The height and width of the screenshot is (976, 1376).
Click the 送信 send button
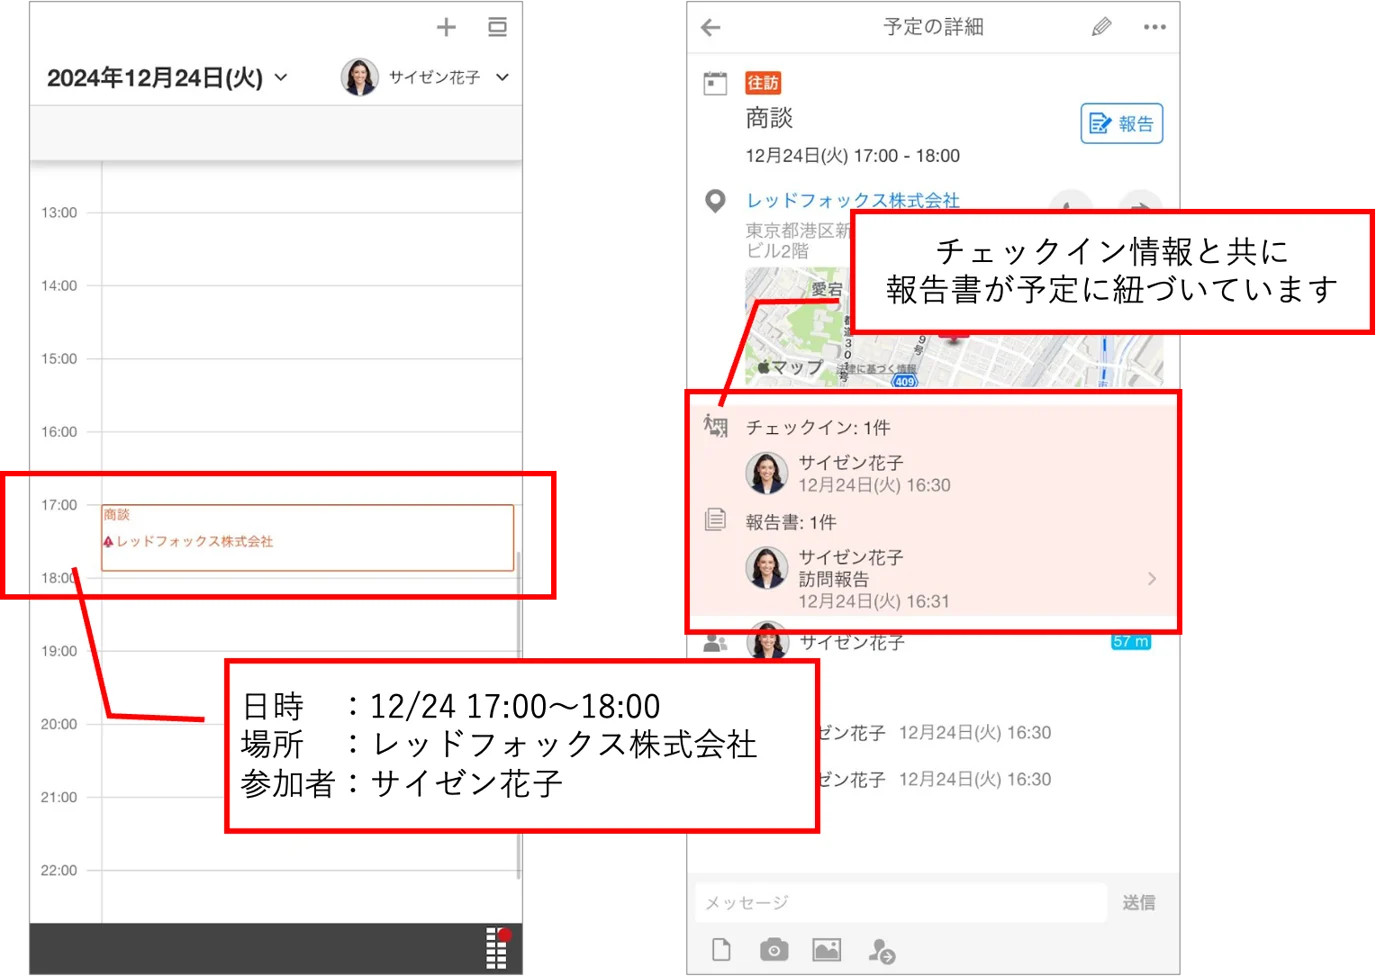point(1139,903)
